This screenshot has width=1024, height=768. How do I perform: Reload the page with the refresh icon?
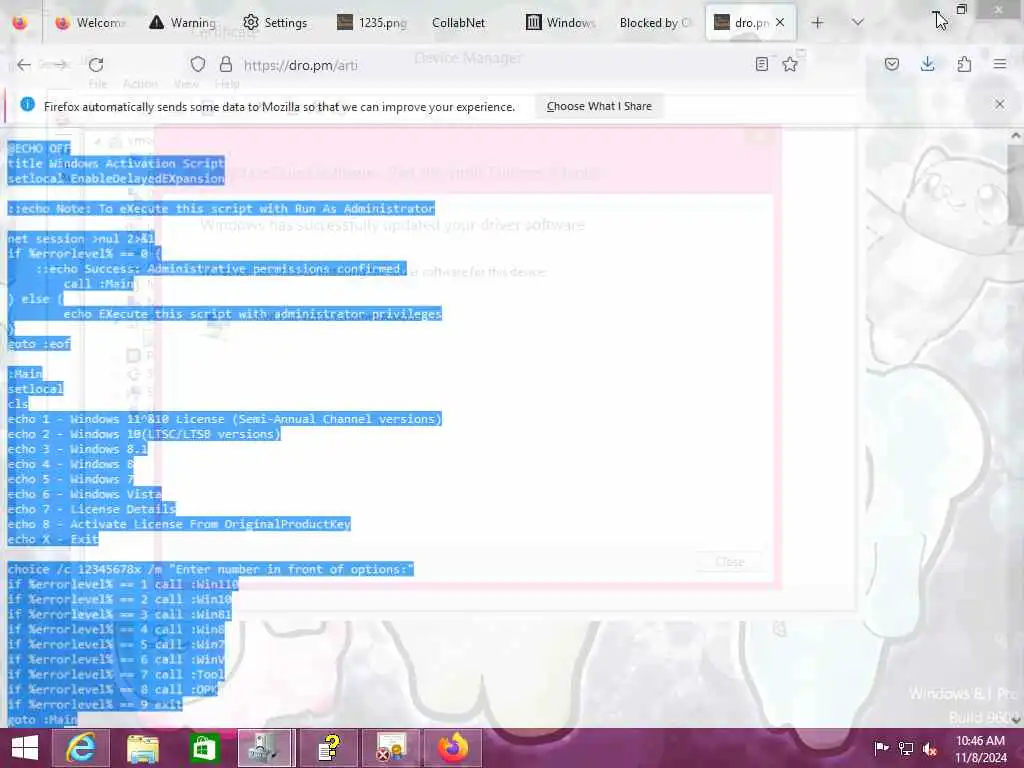[96, 65]
